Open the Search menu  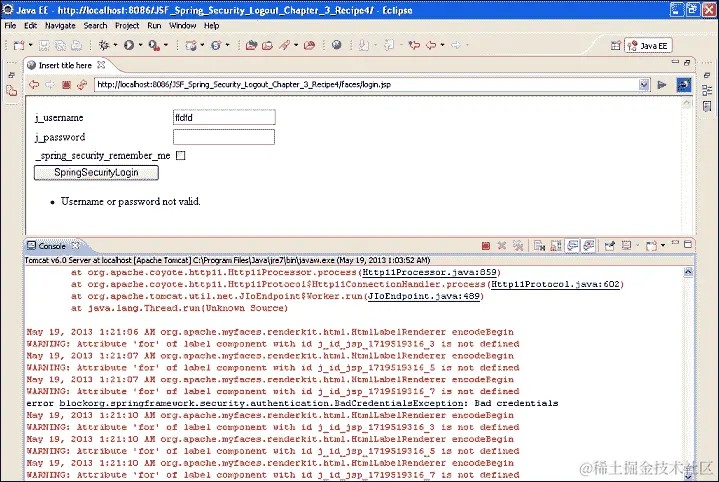tap(95, 26)
